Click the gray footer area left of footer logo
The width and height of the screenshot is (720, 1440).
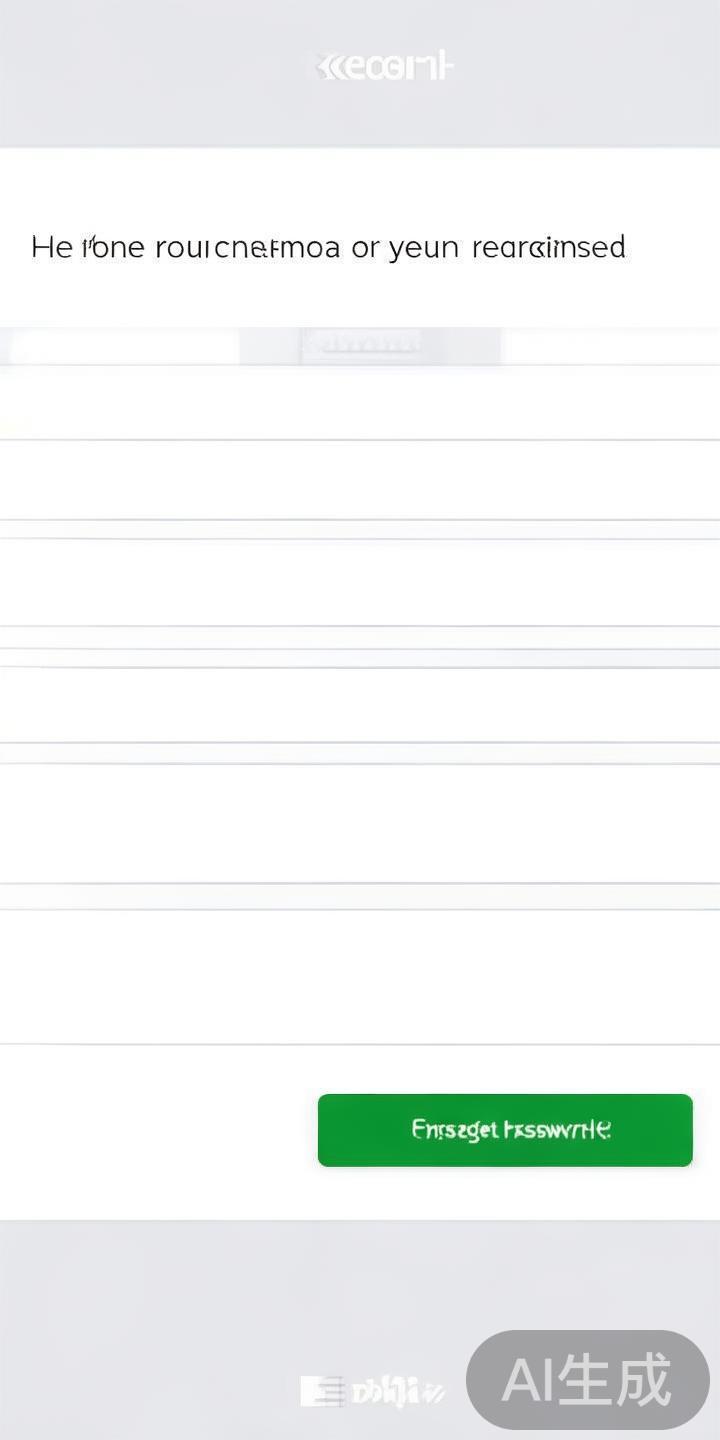[x=150, y=1390]
